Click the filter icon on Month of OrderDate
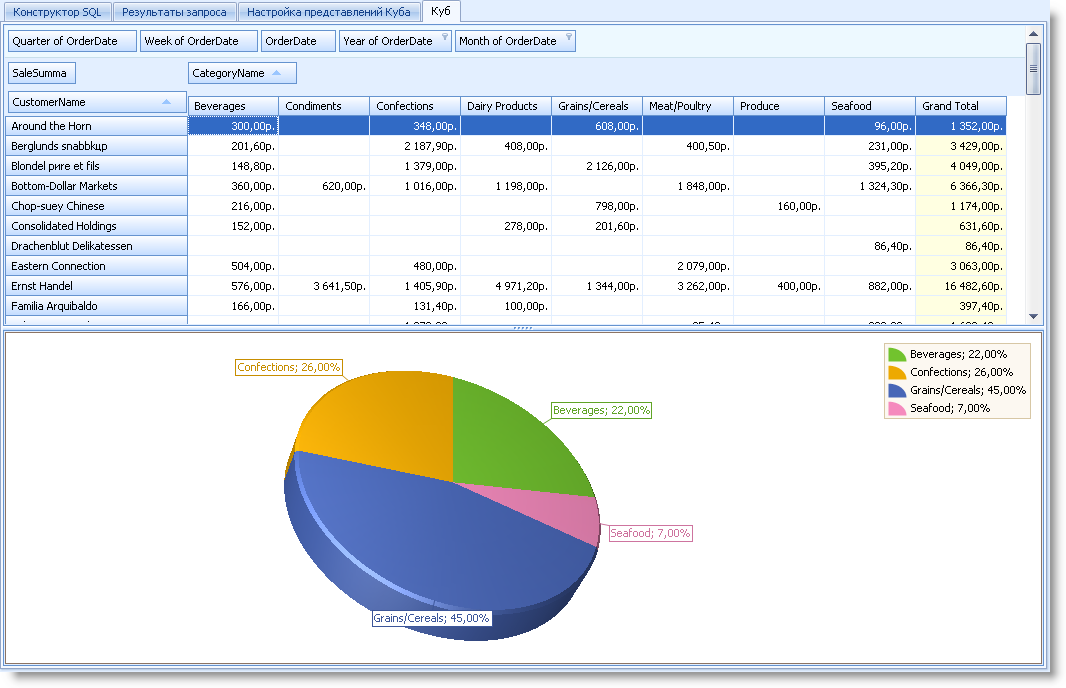This screenshot has width=1066, height=688. click(x=569, y=37)
